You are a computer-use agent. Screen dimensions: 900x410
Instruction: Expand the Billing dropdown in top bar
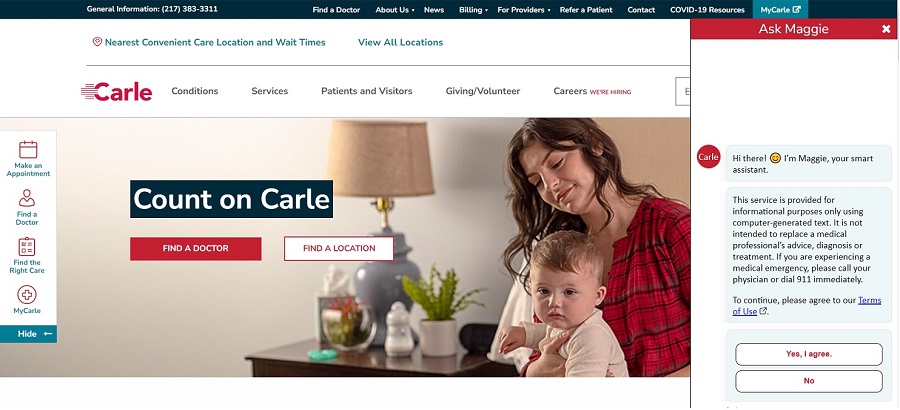click(474, 10)
